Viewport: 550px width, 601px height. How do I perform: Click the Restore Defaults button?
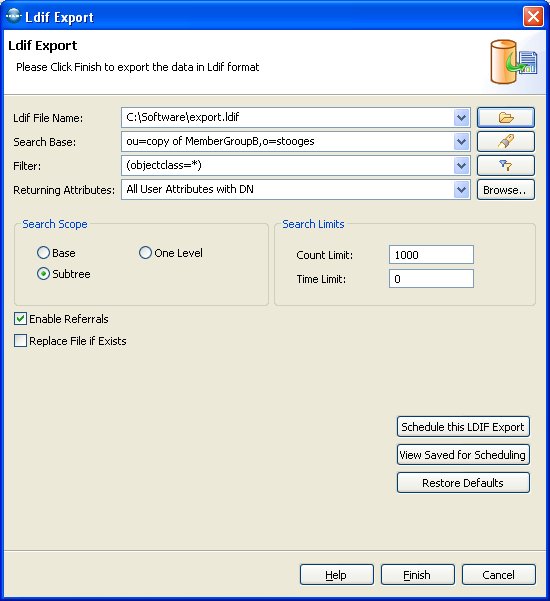coord(463,483)
